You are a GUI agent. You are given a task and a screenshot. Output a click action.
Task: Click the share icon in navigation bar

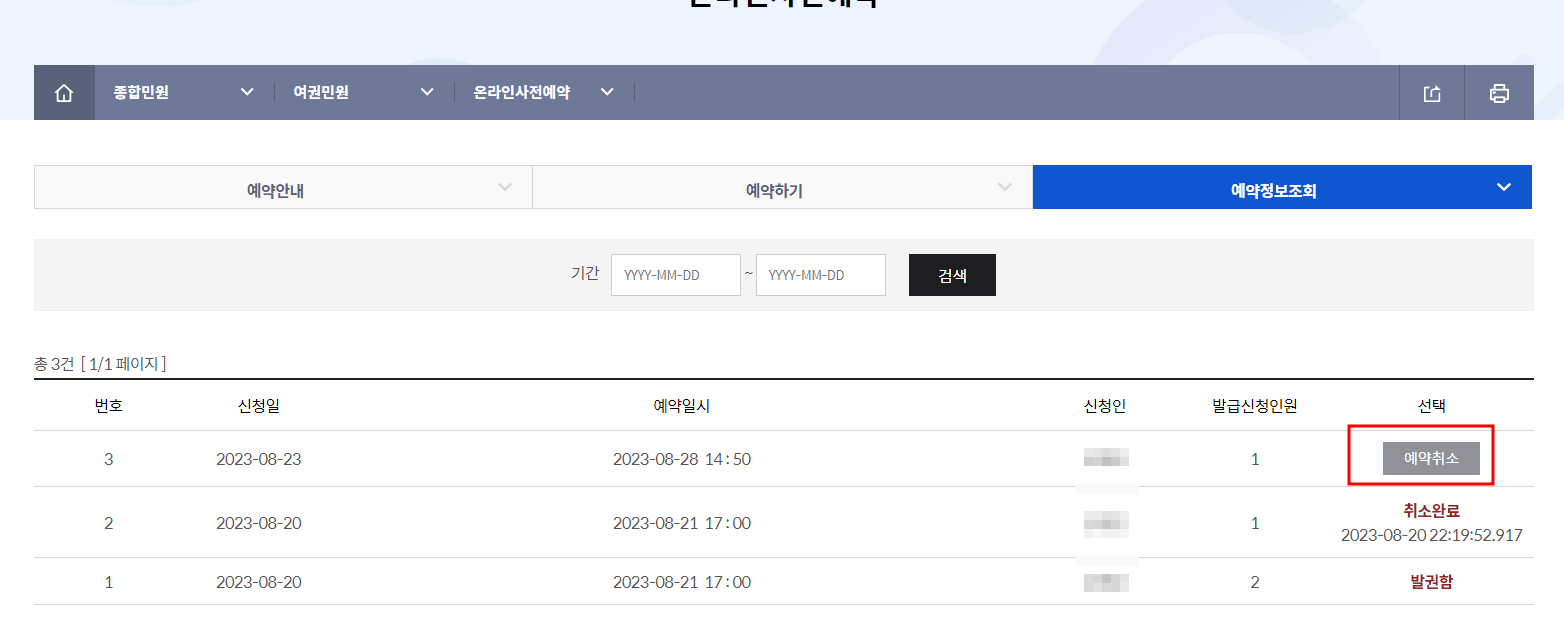(1431, 91)
